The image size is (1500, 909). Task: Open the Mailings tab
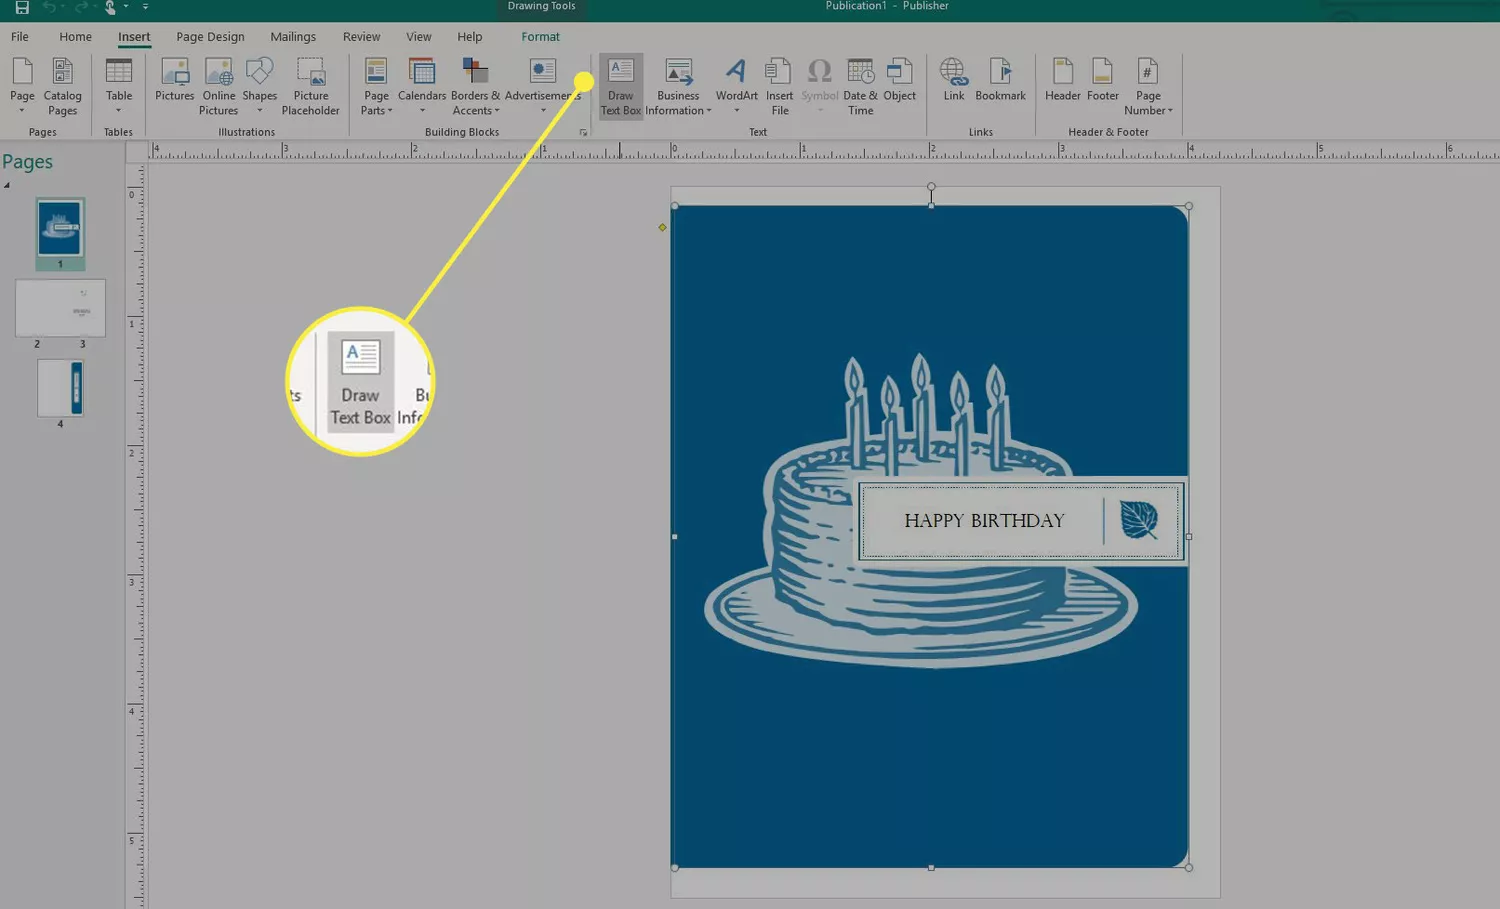(x=293, y=37)
